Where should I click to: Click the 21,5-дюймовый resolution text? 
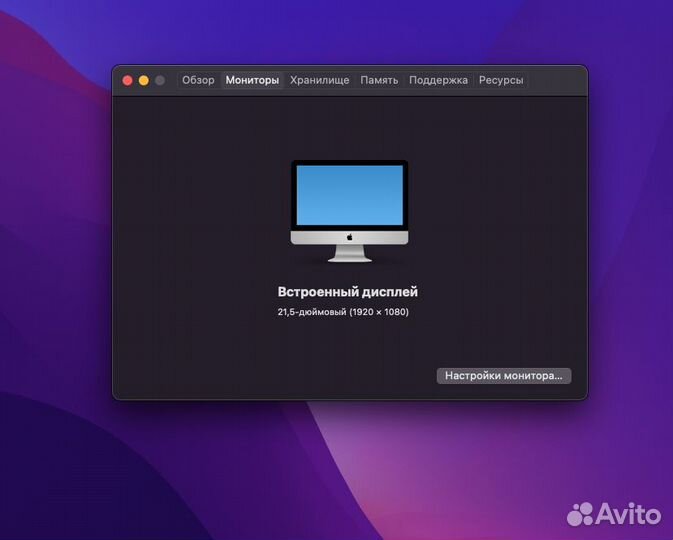(x=343, y=312)
